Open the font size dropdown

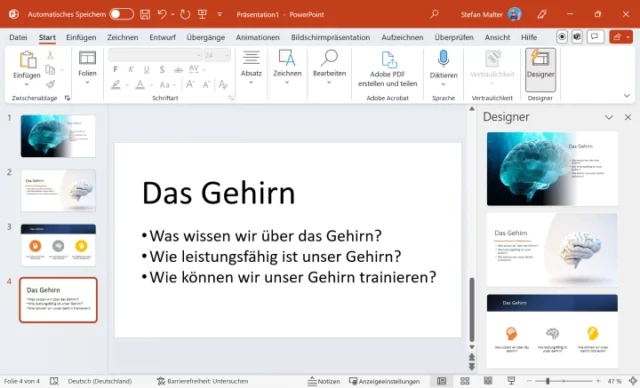227,55
